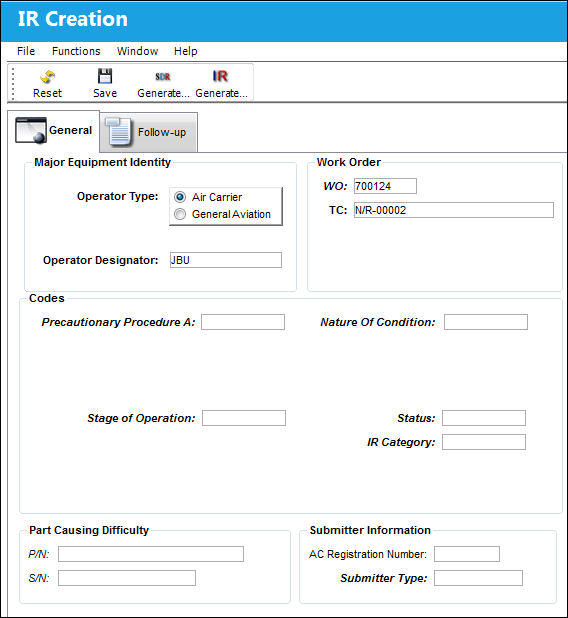Open the Window menu

pos(138,51)
